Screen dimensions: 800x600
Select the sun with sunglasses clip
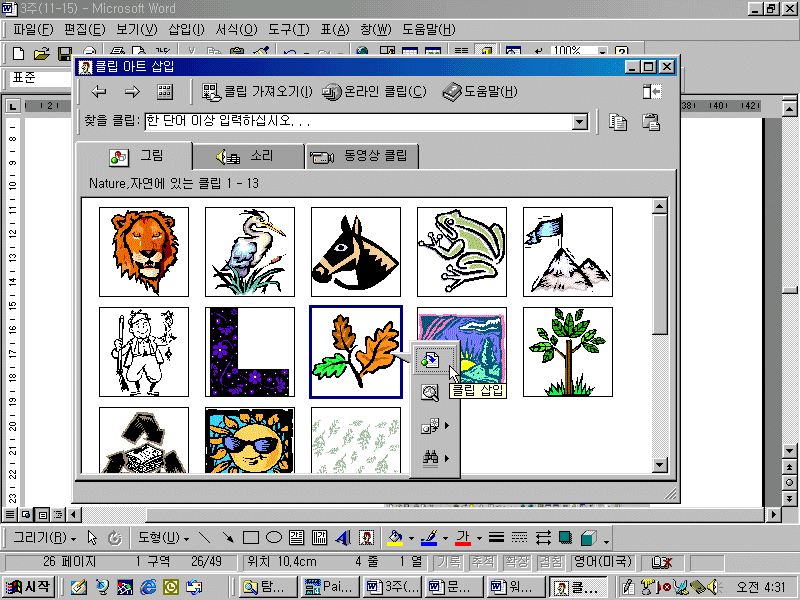pos(250,440)
